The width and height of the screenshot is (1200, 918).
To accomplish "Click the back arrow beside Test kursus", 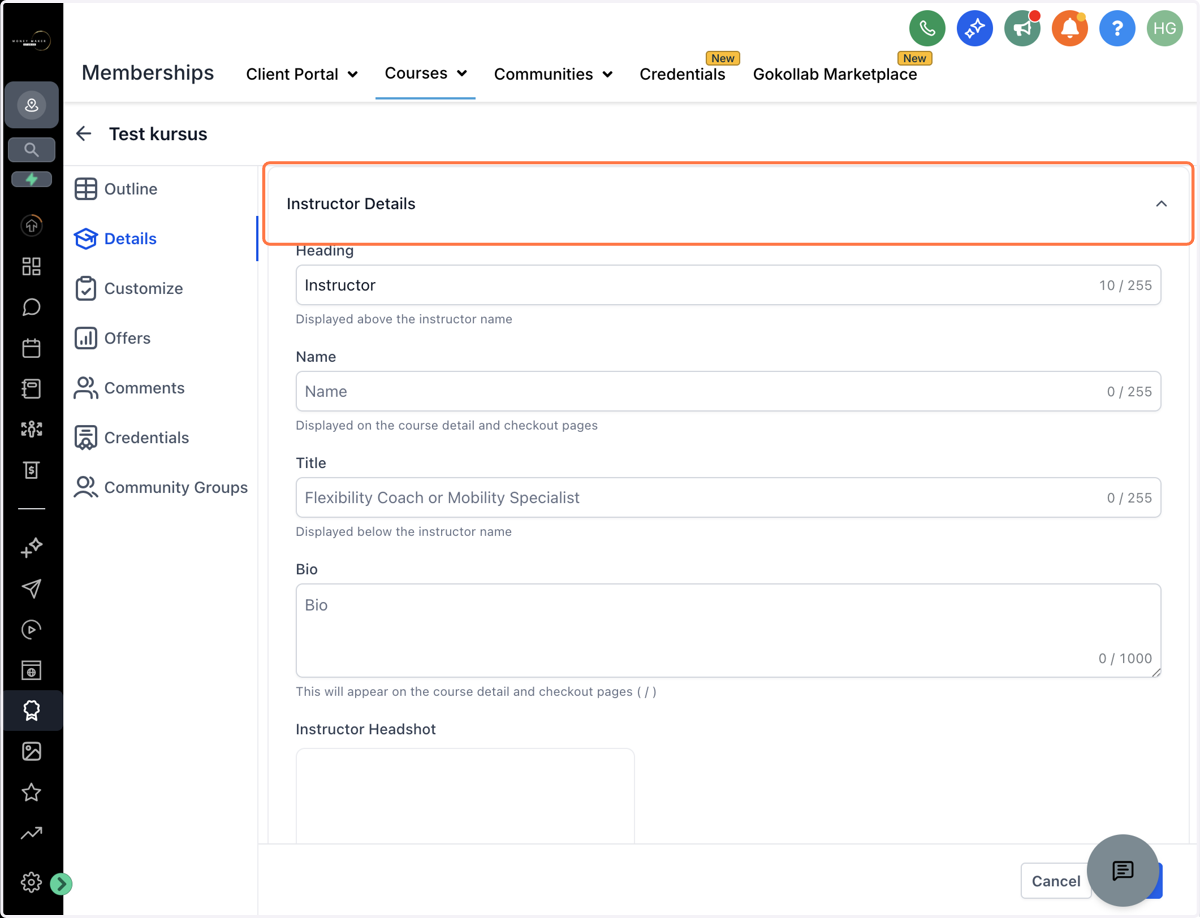I will pos(84,134).
